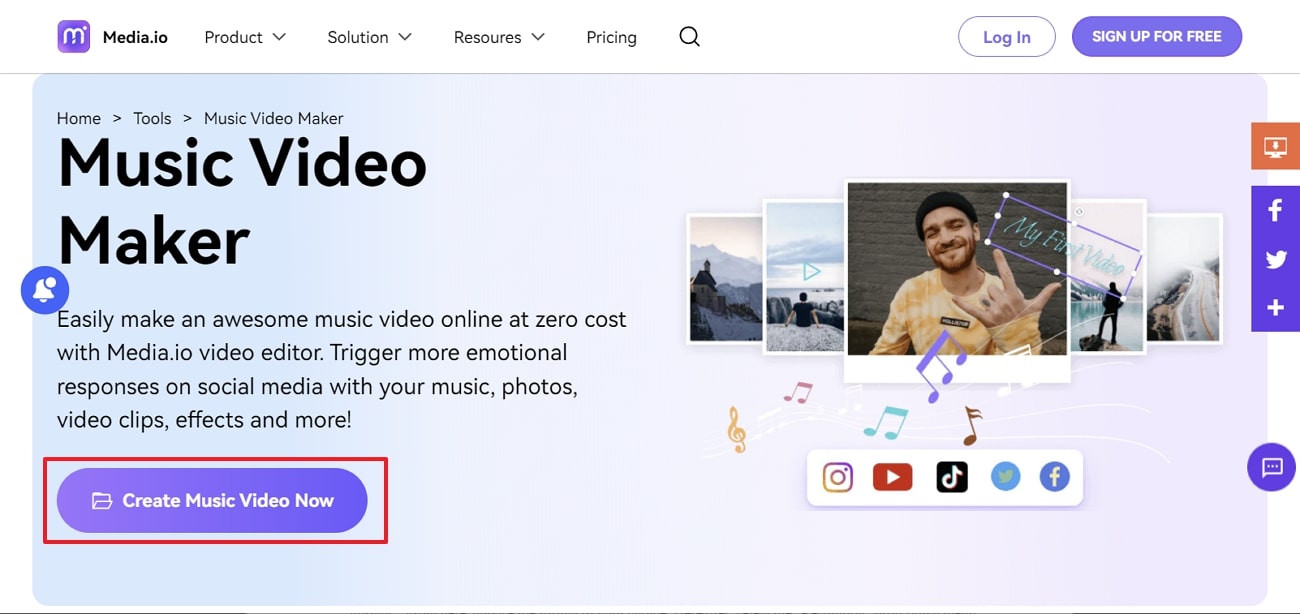Expand the Solution dropdown

(x=369, y=37)
